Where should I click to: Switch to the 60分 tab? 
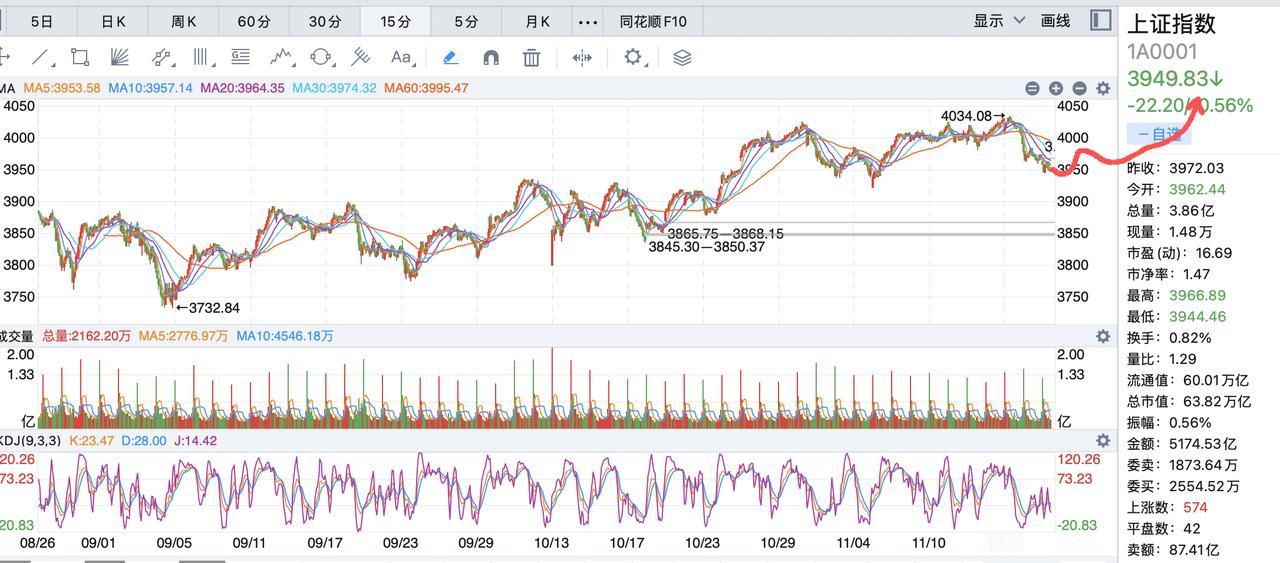[x=254, y=21]
